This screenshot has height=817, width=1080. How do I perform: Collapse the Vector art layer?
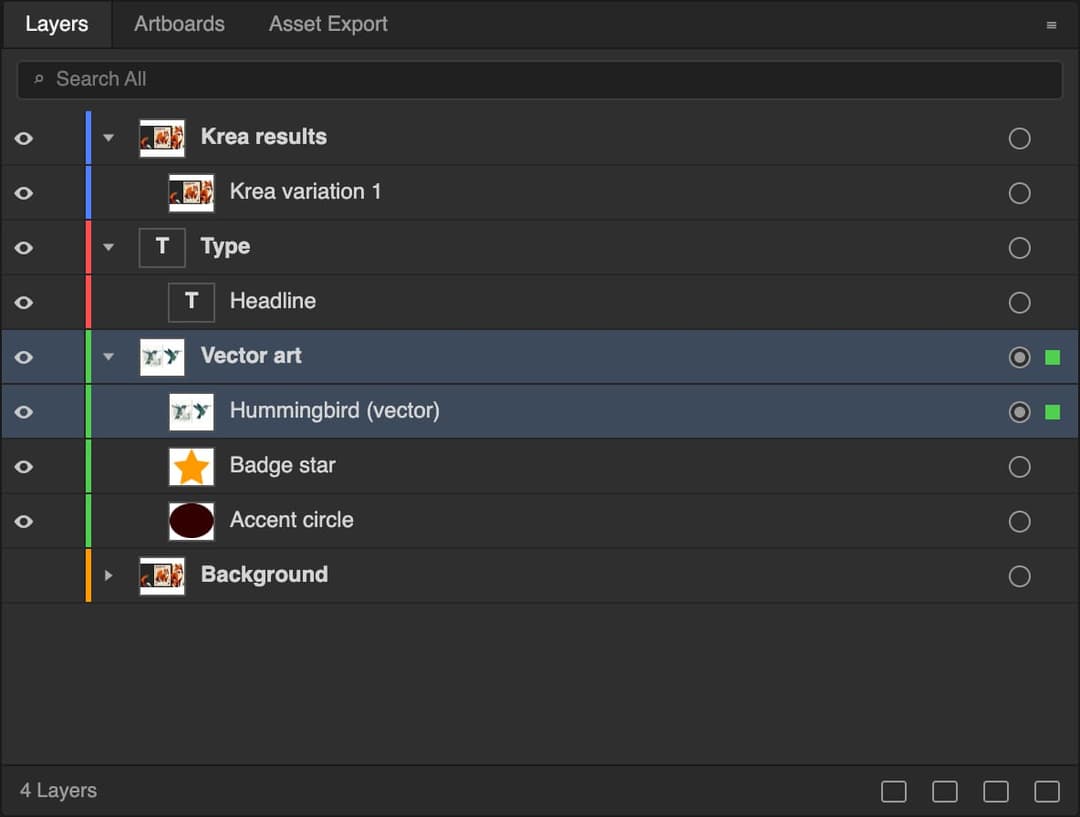tap(108, 357)
